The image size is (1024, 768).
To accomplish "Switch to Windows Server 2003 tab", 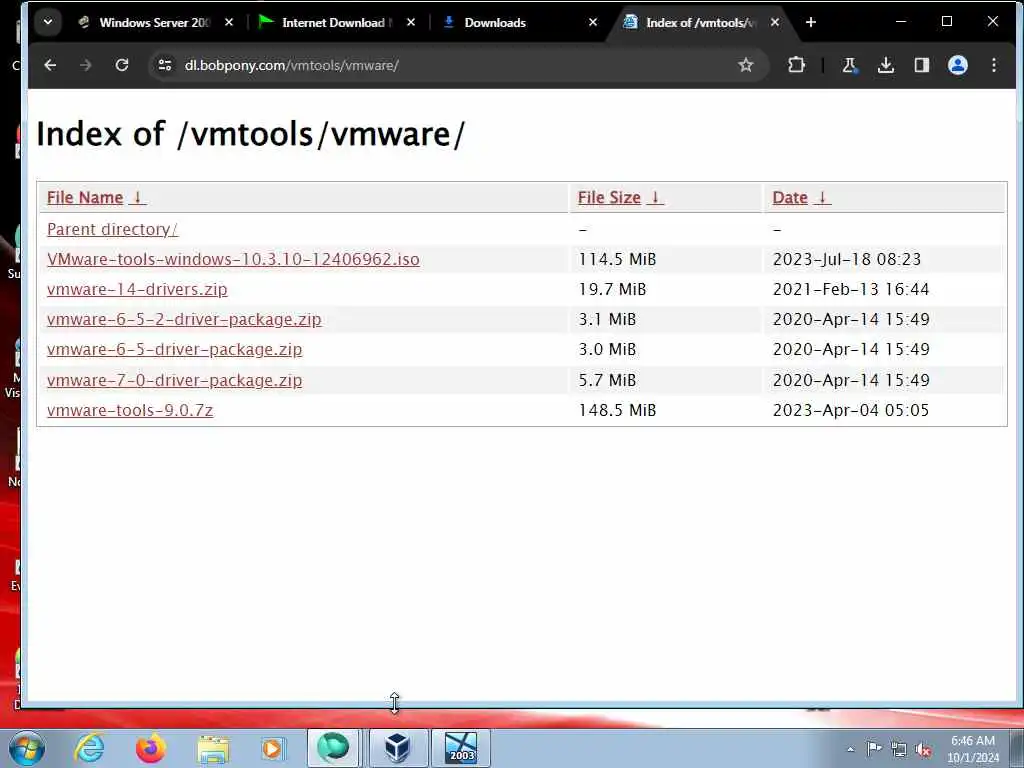I will pos(153,23).
